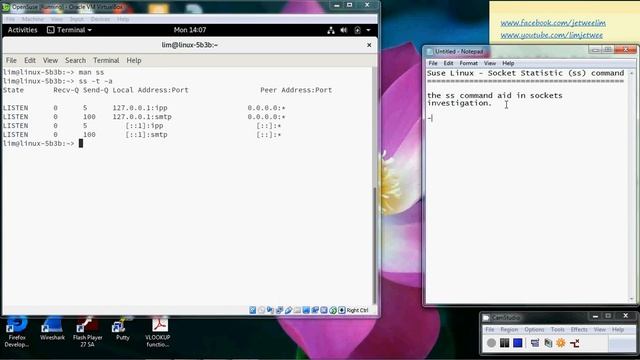Open the terminal Search menu
Viewport: 640px width, 360px height.
pyautogui.click(x=76, y=60)
